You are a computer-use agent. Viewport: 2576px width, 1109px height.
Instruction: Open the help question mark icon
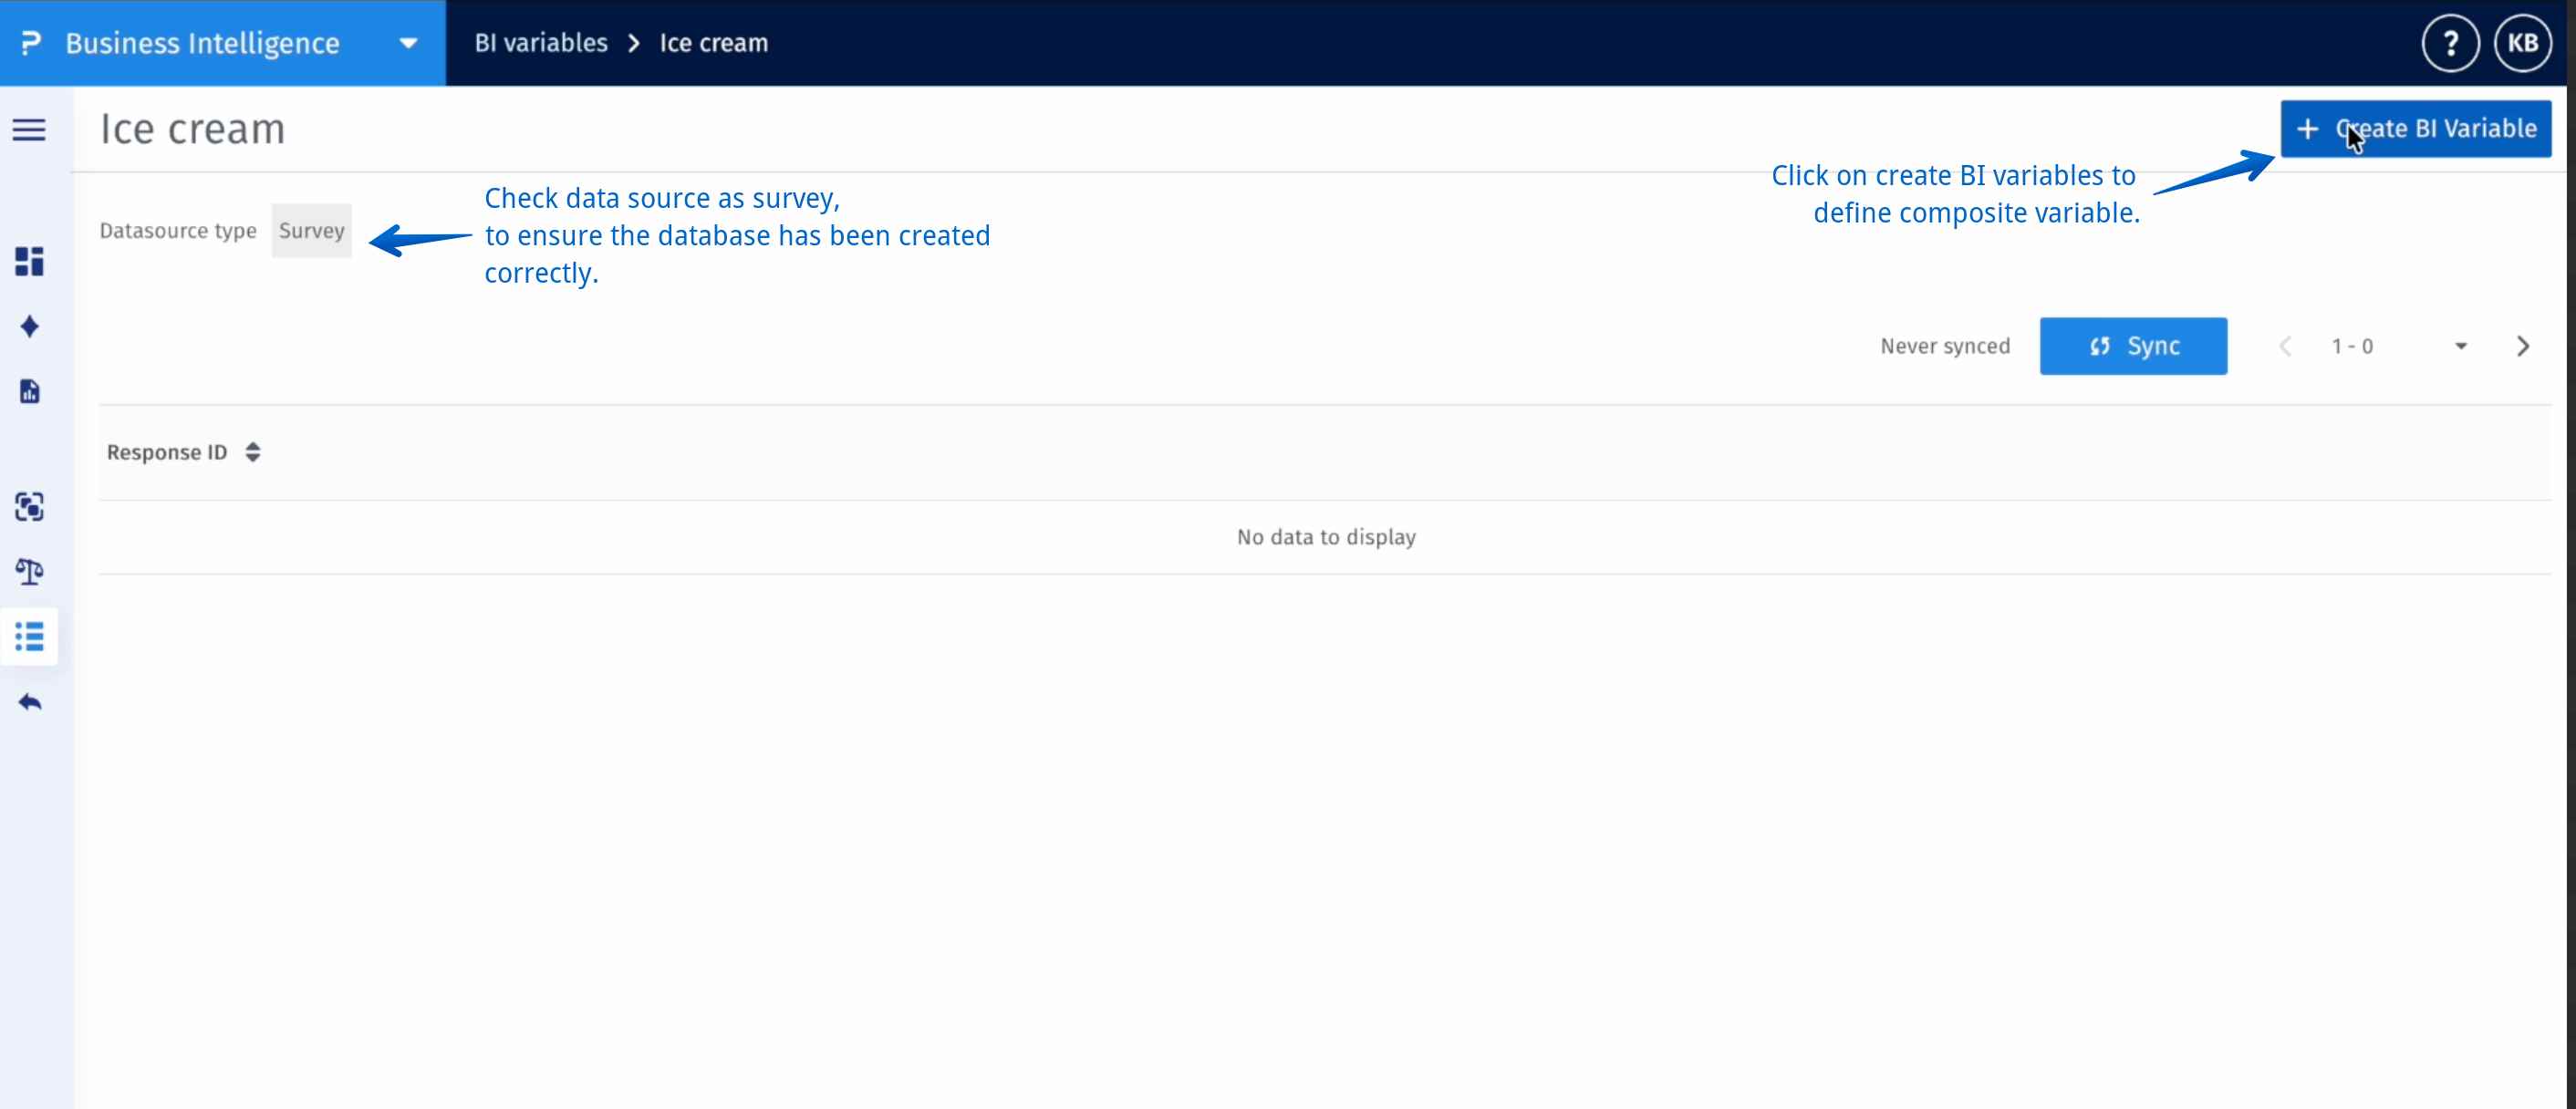[2450, 43]
